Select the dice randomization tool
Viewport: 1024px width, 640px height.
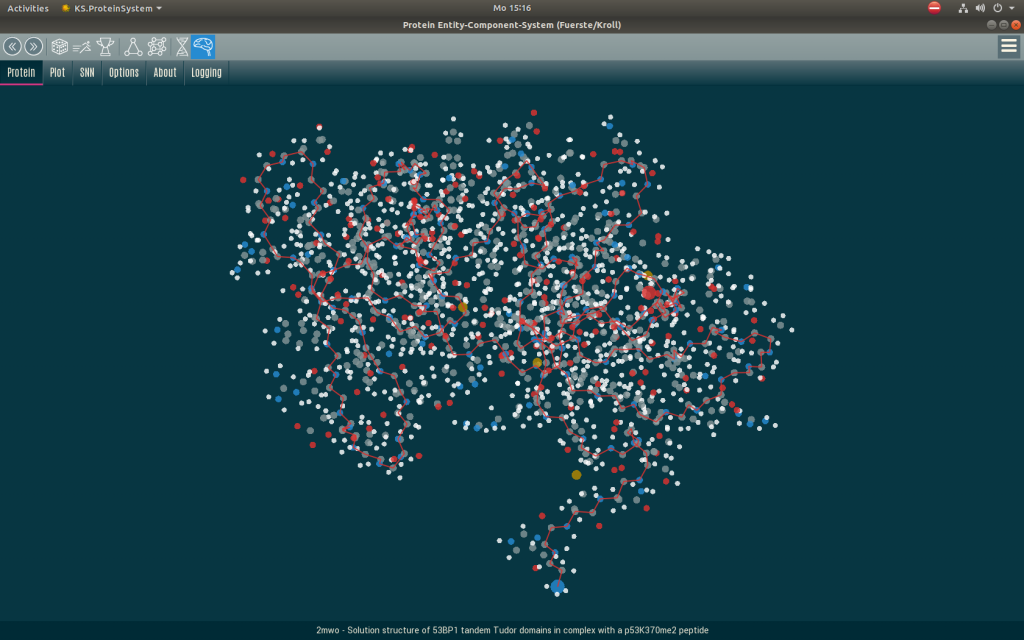[60, 46]
